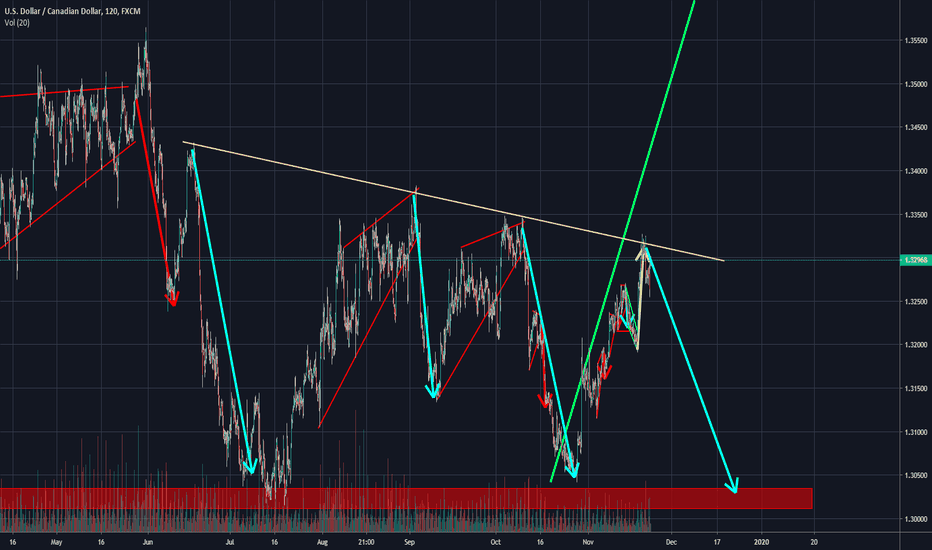Select the 21:00 time axis label

tap(366, 541)
